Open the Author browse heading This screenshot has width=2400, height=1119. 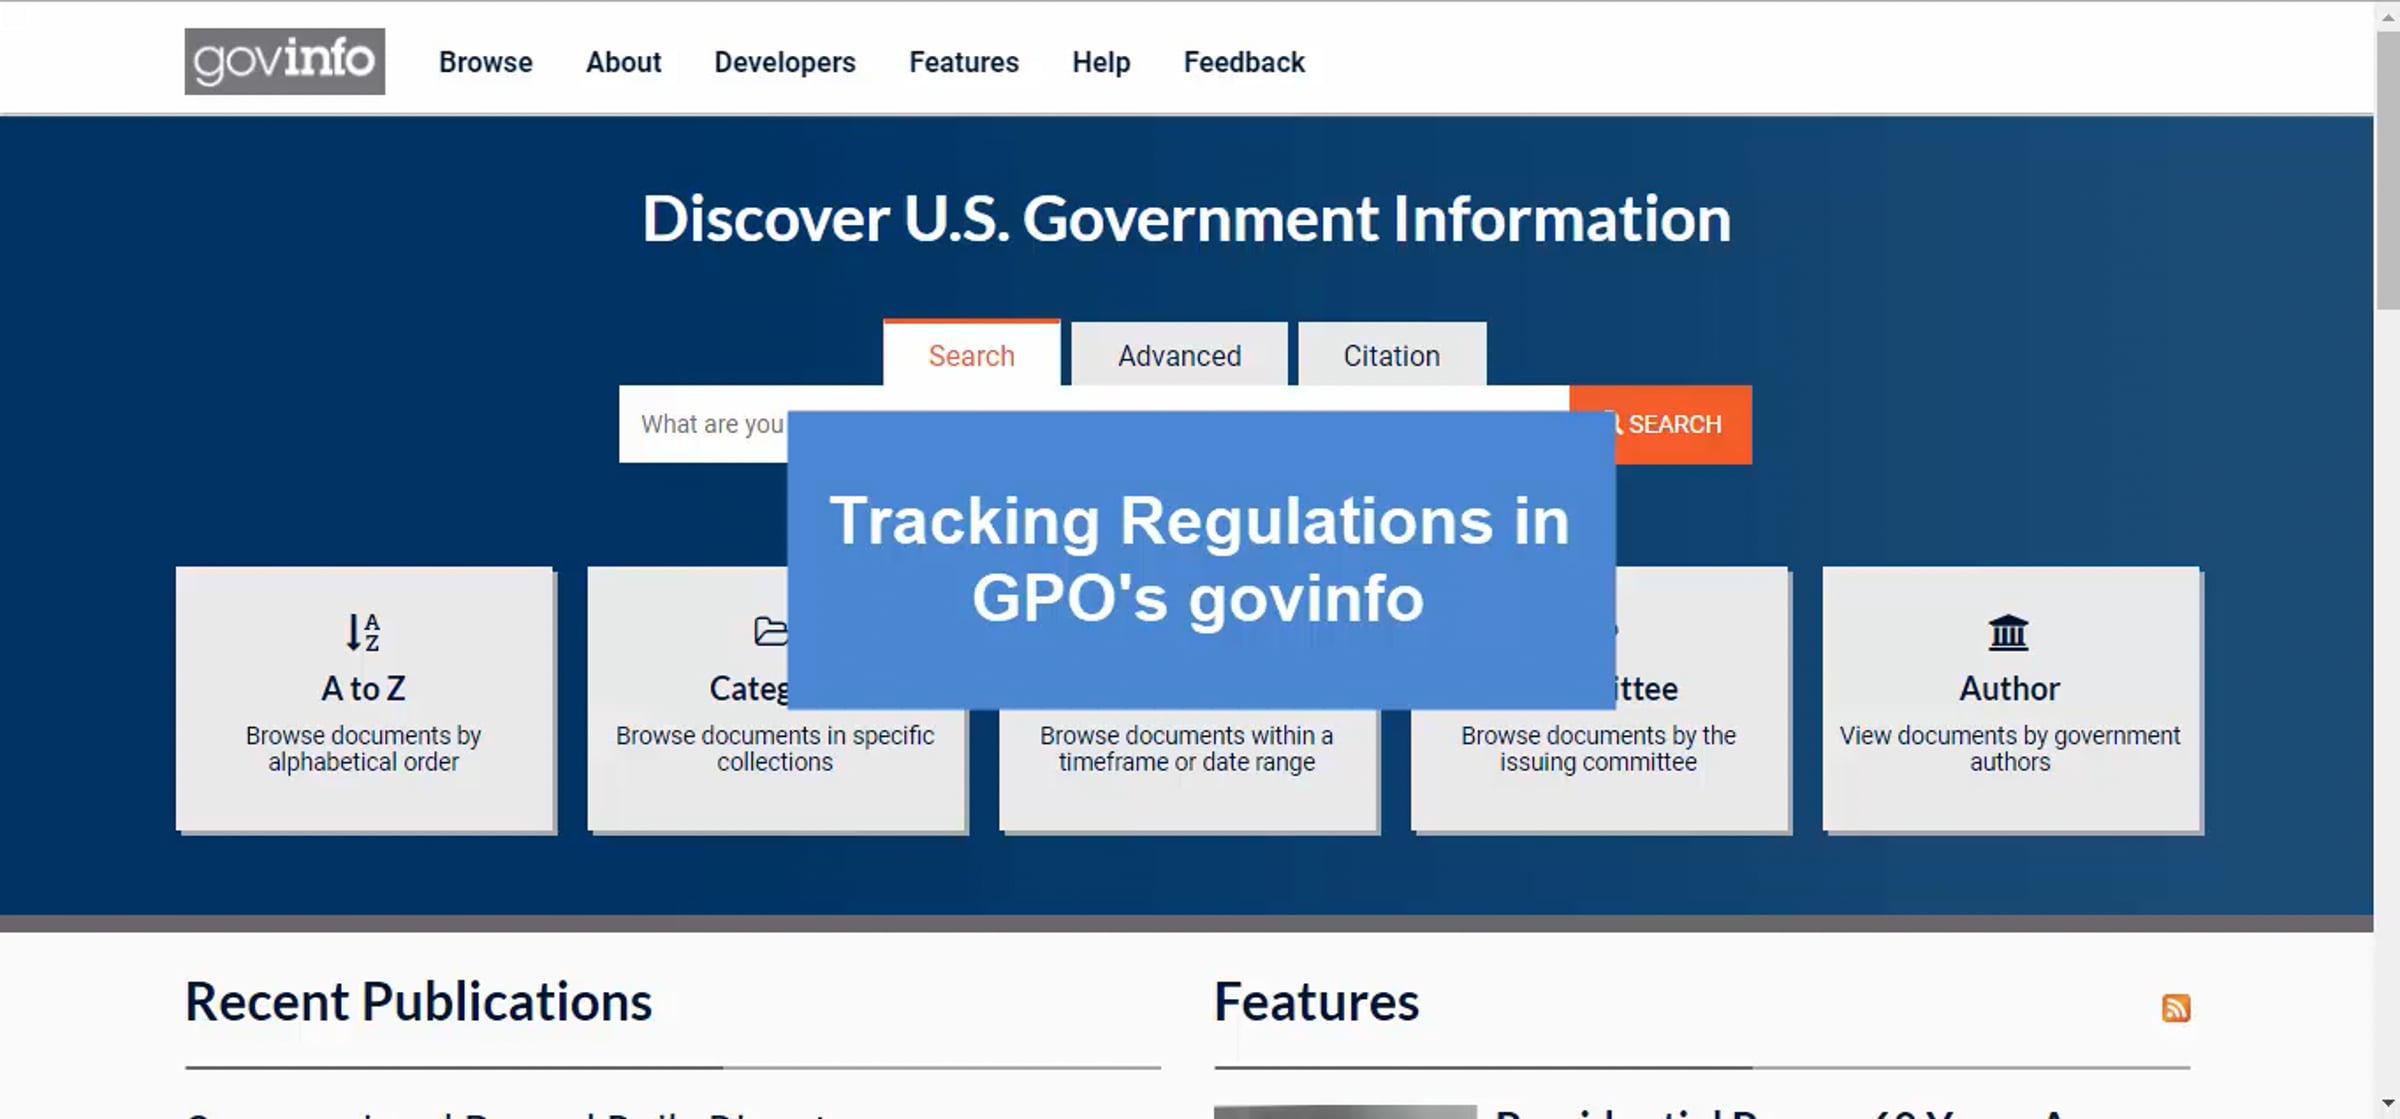[x=2010, y=688]
